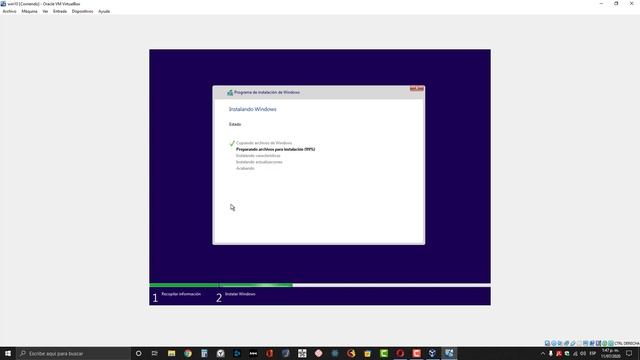Click the taskbar search box 'Escribe aquí para buscar'
Image resolution: width=640 pixels, height=360 pixels.
point(73,353)
